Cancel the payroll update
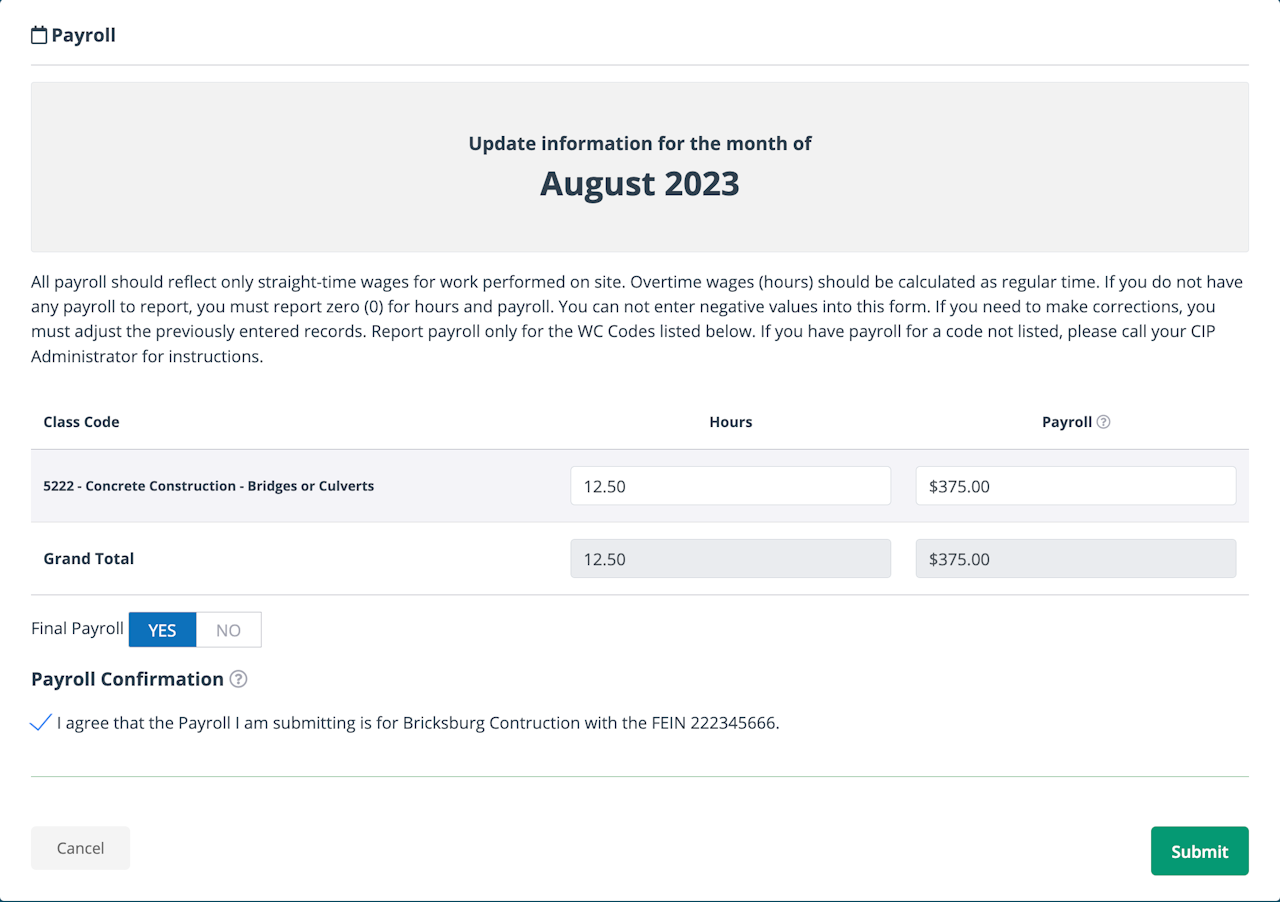The height and width of the screenshot is (902, 1280). (80, 848)
